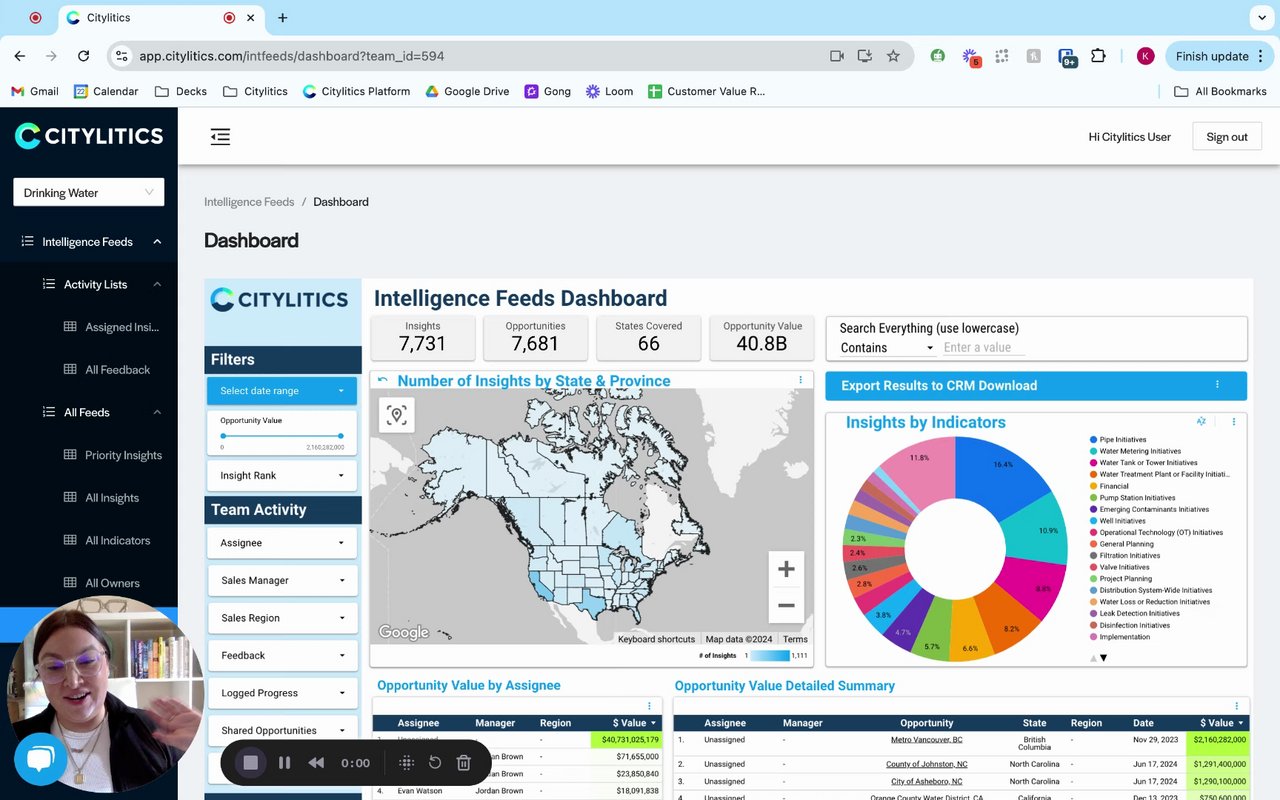Open All Insights in the sidebar

(101, 498)
